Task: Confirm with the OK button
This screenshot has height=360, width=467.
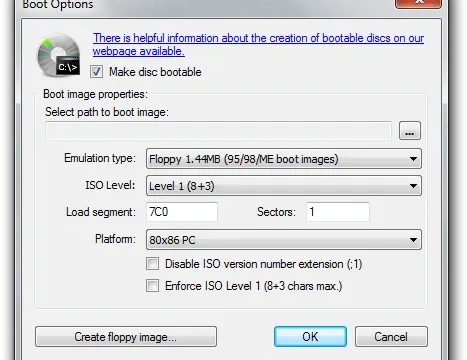Action: (310, 337)
